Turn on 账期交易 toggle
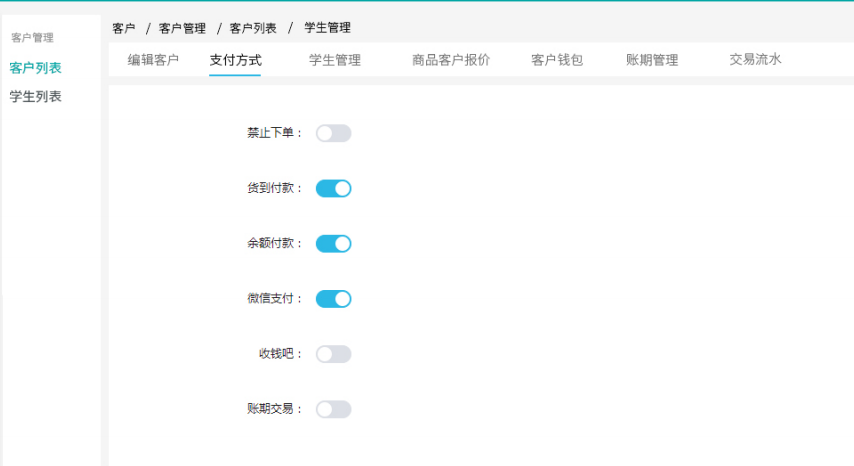The image size is (854, 466). [333, 409]
